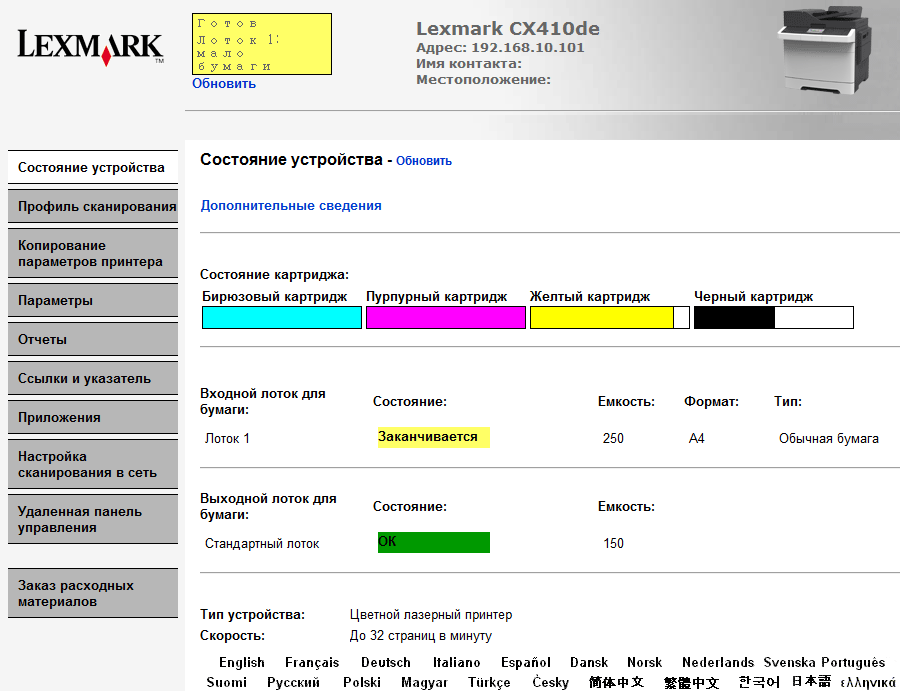The width and height of the screenshot is (900, 691).
Task: Open Удаленная панель управления
Action: click(x=93, y=520)
